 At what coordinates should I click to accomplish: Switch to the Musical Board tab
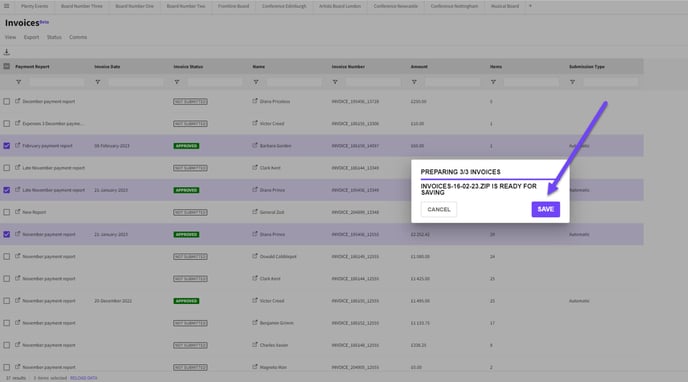point(505,6)
